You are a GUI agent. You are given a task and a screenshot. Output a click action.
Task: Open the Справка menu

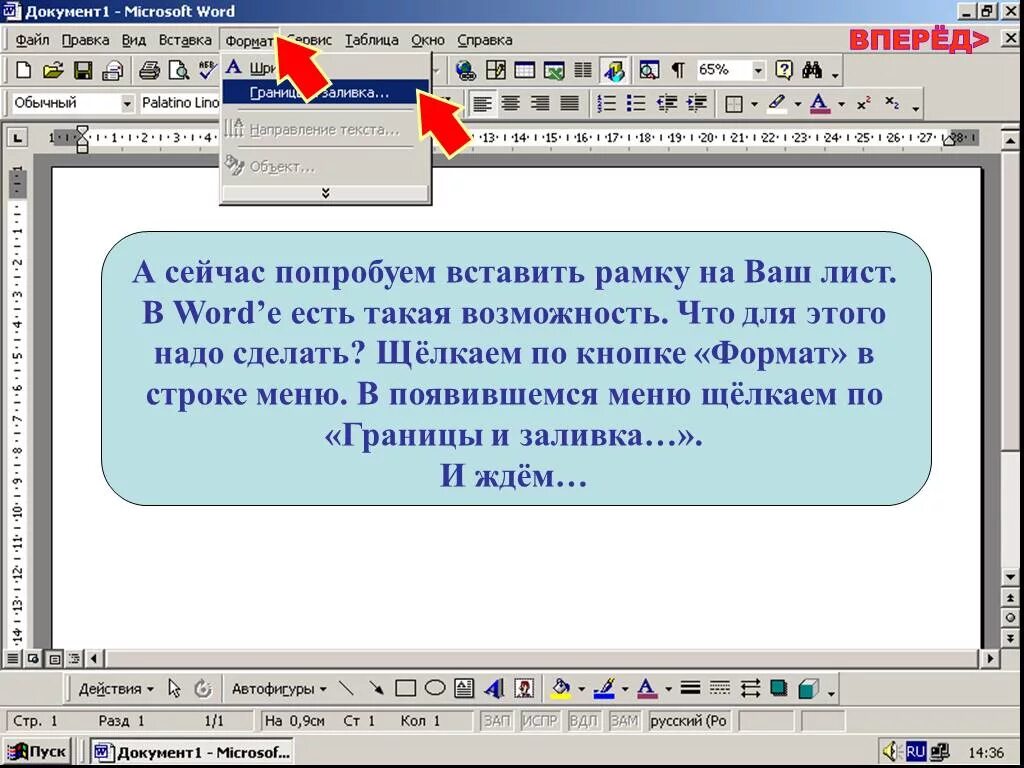(x=484, y=40)
